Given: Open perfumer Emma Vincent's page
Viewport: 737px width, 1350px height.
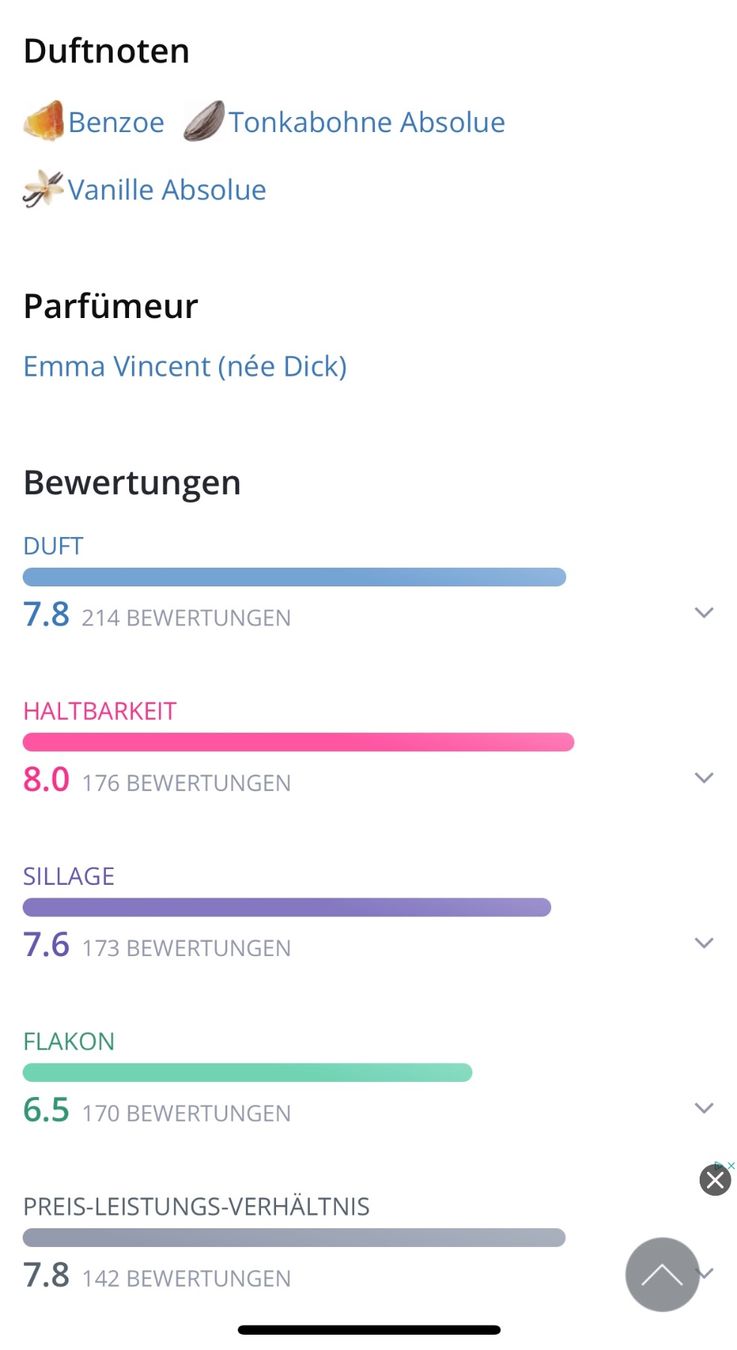Looking at the screenshot, I should pos(185,366).
